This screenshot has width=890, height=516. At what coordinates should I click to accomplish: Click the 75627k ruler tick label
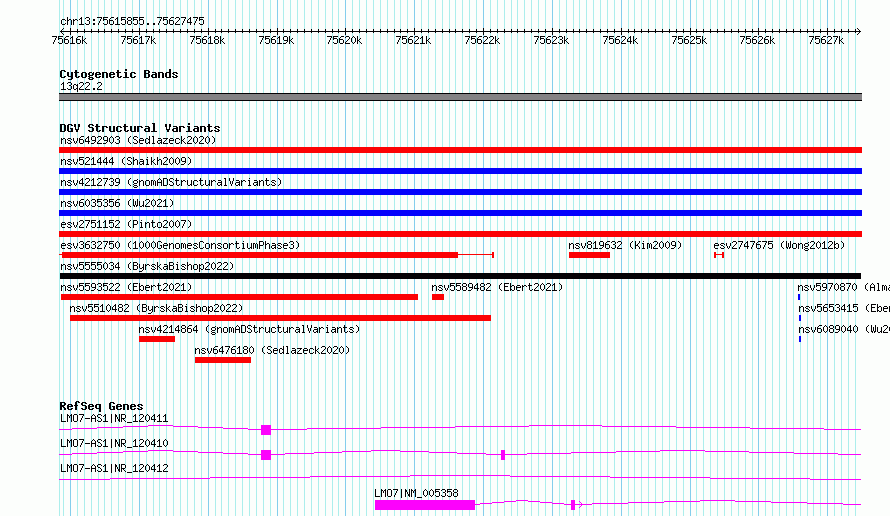coord(826,40)
